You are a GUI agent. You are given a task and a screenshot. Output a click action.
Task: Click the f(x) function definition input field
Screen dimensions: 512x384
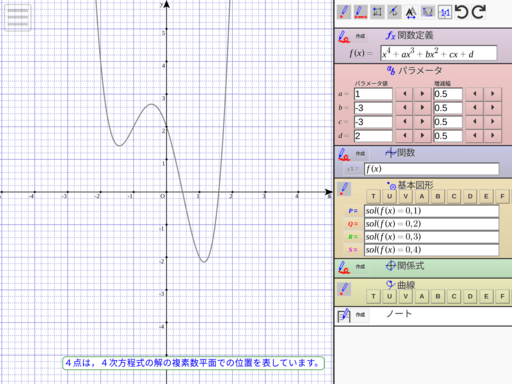tap(439, 53)
